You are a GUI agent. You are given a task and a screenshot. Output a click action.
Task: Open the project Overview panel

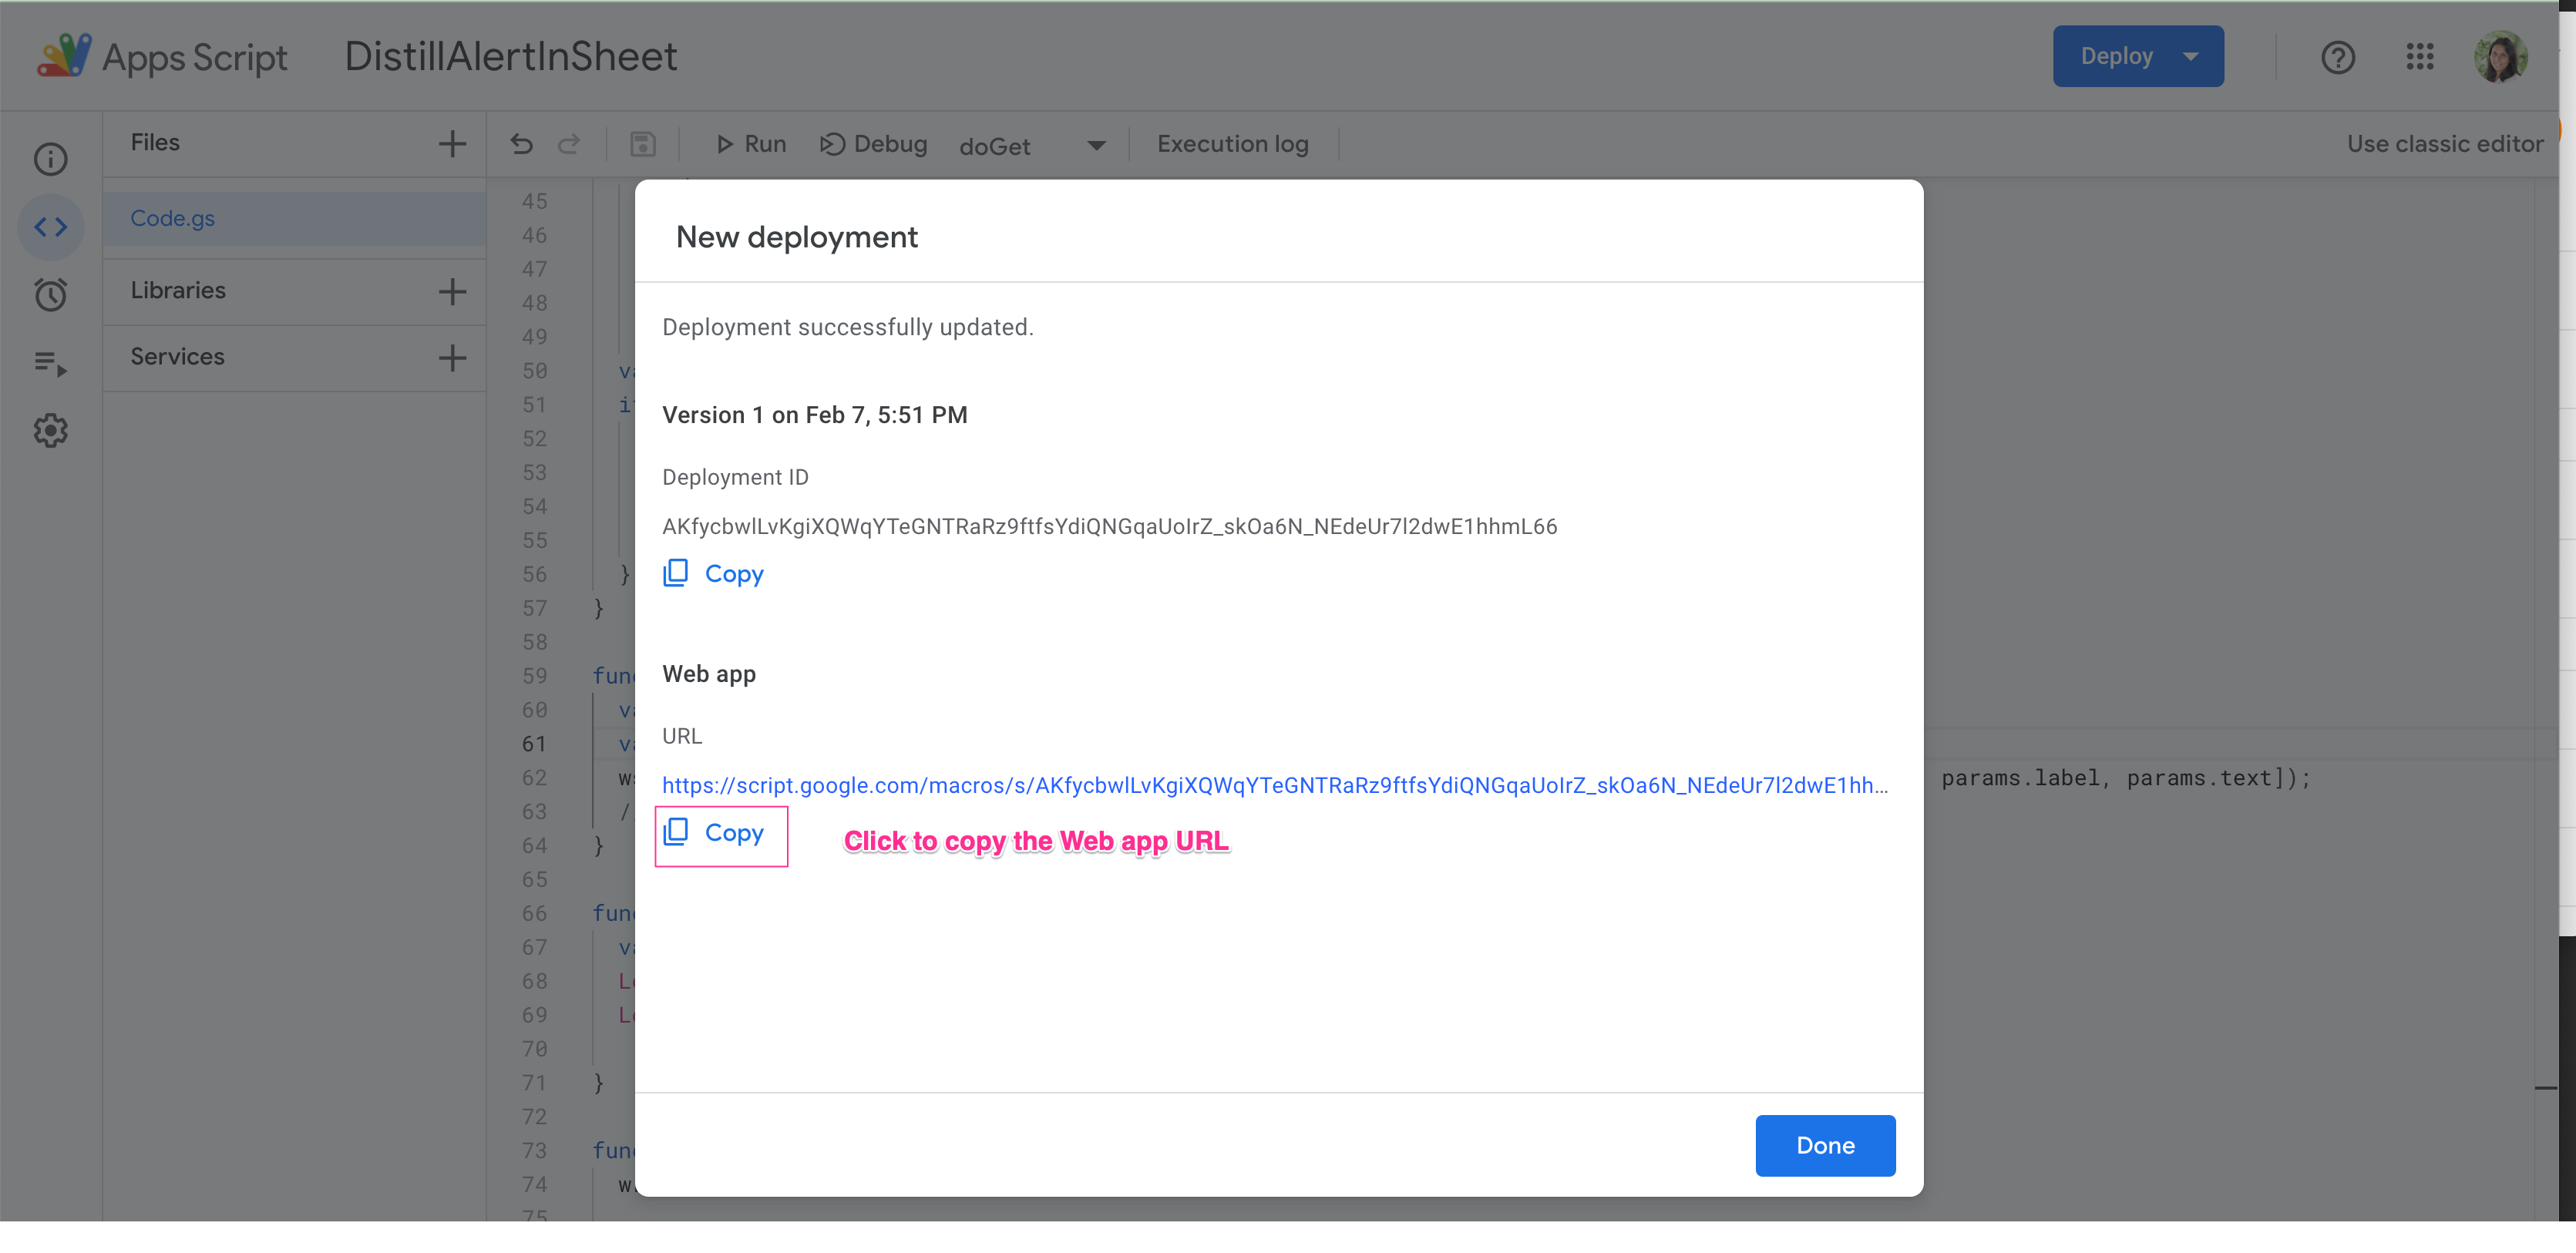pos(50,158)
